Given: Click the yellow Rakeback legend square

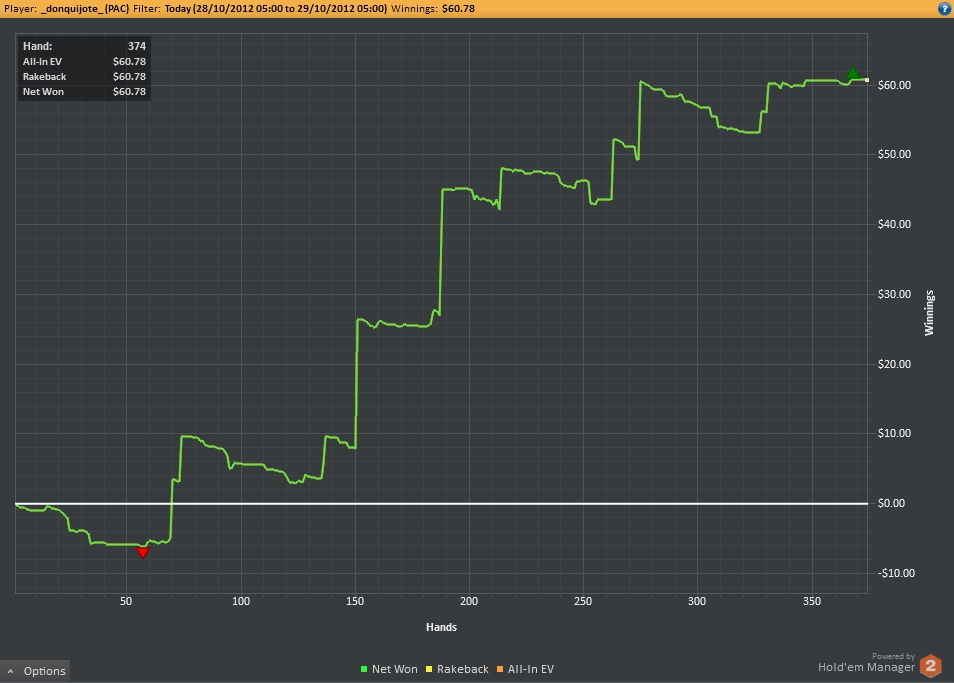Looking at the screenshot, I should point(429,669).
